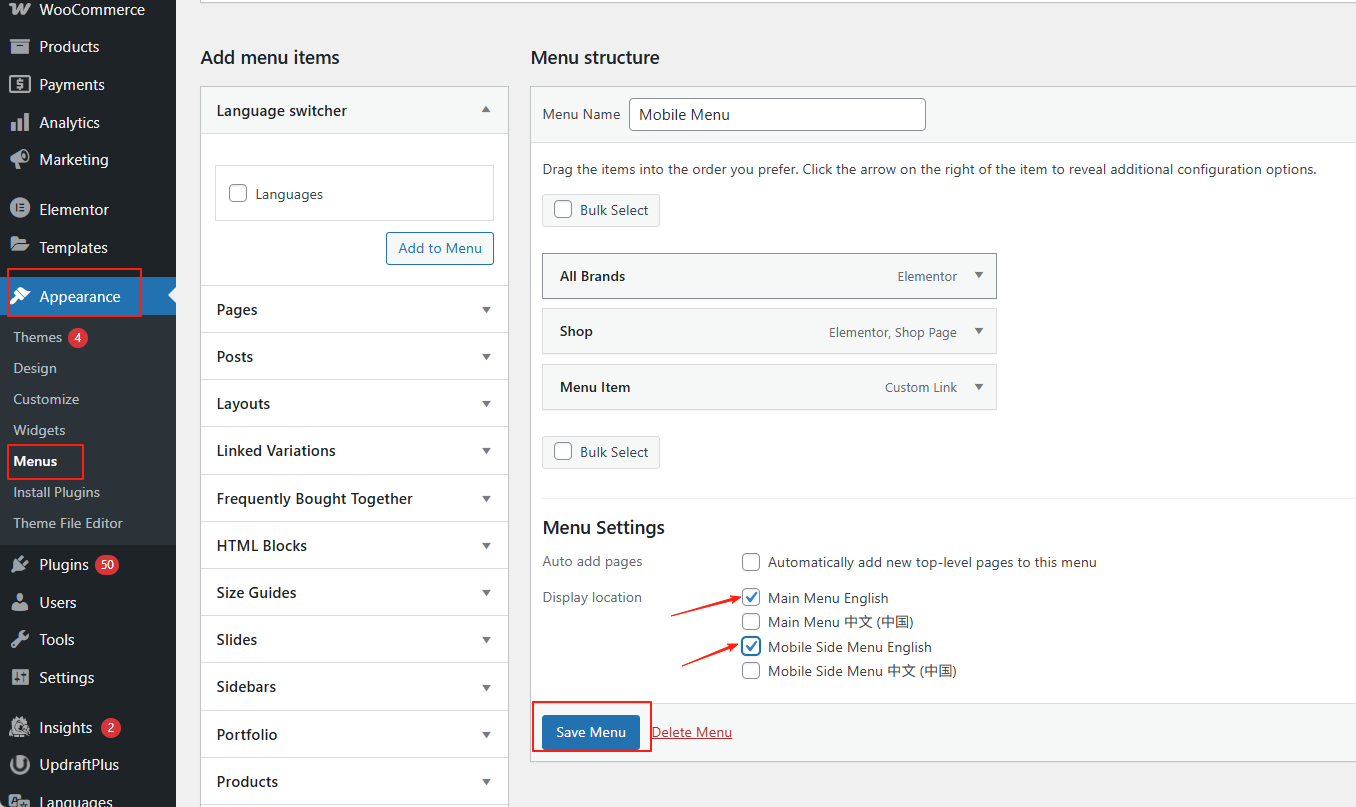Viewport: 1356px width, 807px height.
Task: Check the Languages checkbox
Action: (x=238, y=194)
